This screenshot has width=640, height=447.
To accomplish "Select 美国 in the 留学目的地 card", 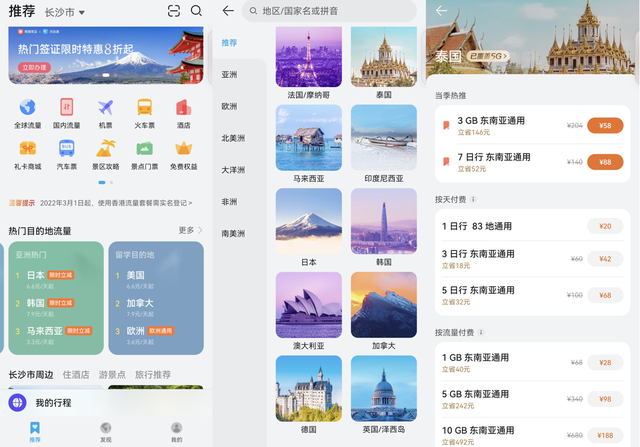I will [136, 275].
